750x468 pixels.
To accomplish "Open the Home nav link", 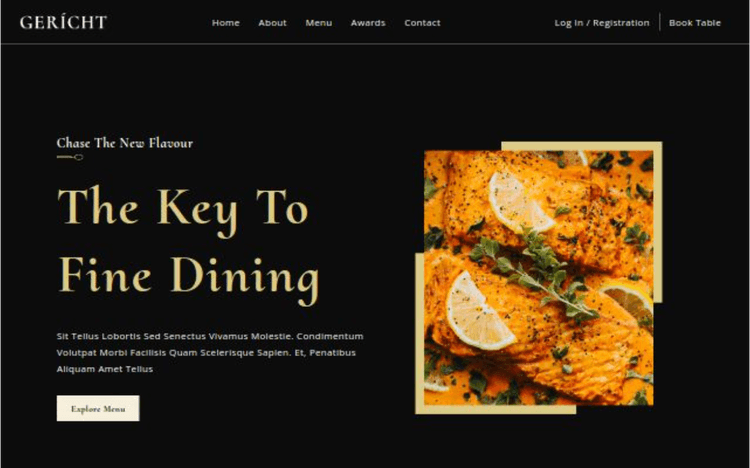I will tap(226, 22).
